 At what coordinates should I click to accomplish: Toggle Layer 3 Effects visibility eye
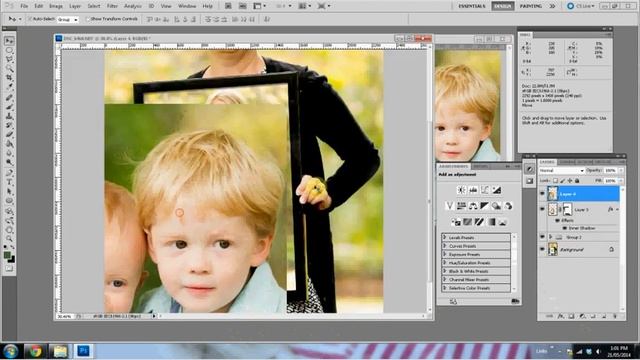558,220
